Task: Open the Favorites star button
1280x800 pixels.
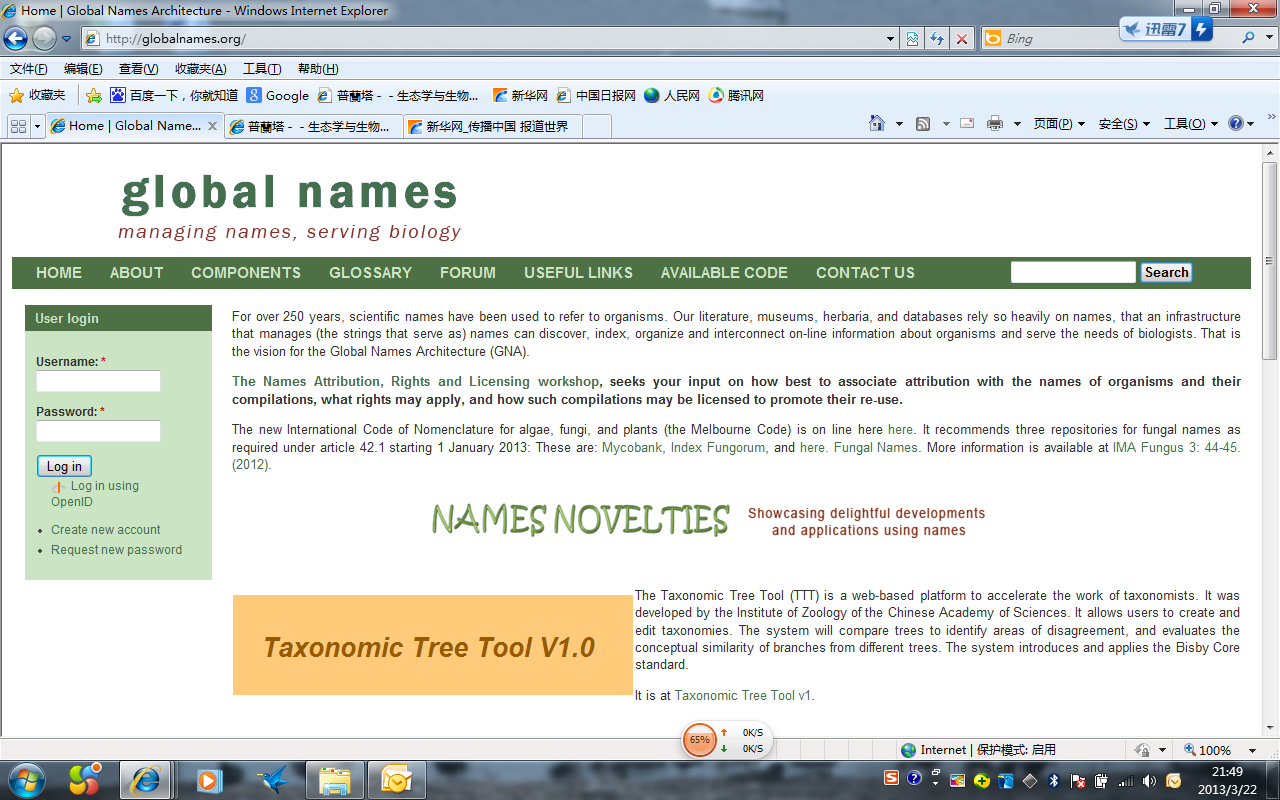Action: [38, 95]
